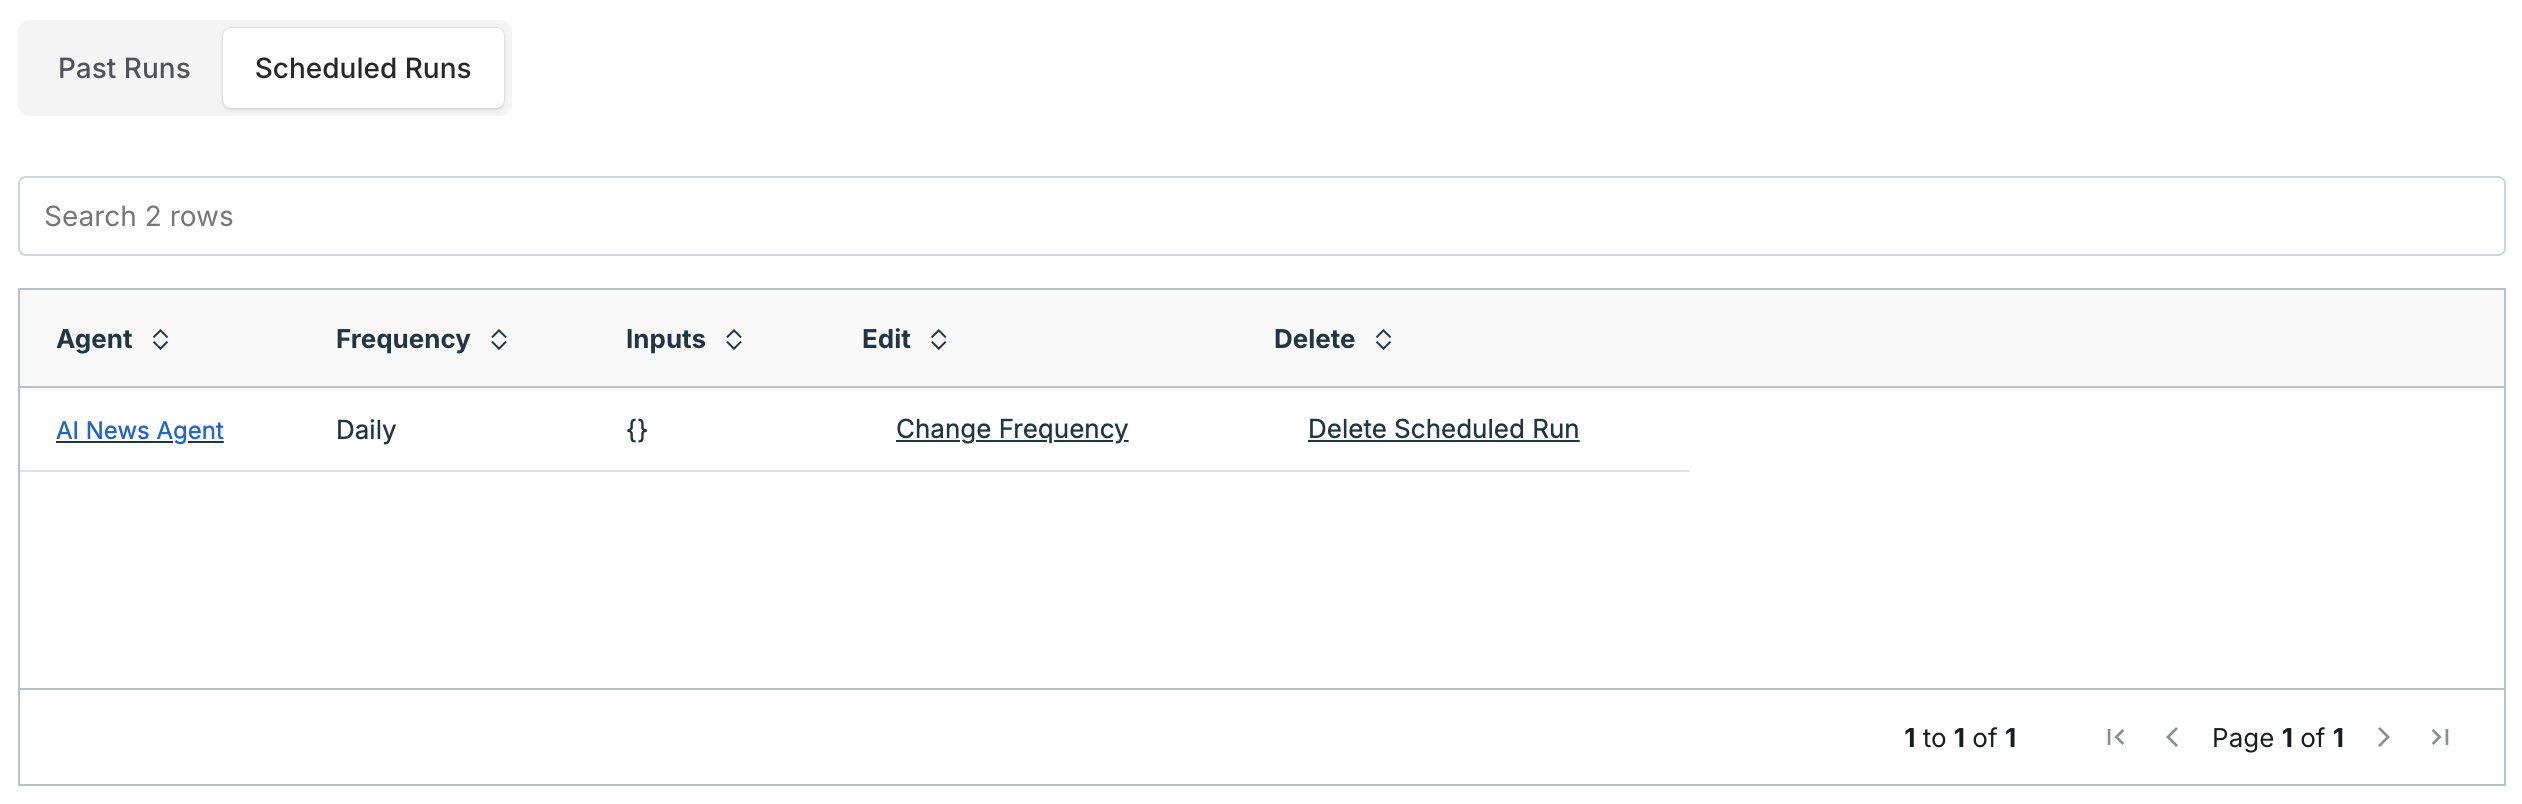The height and width of the screenshot is (804, 2522).
Task: Click Frequency column sort icon
Action: (x=499, y=340)
